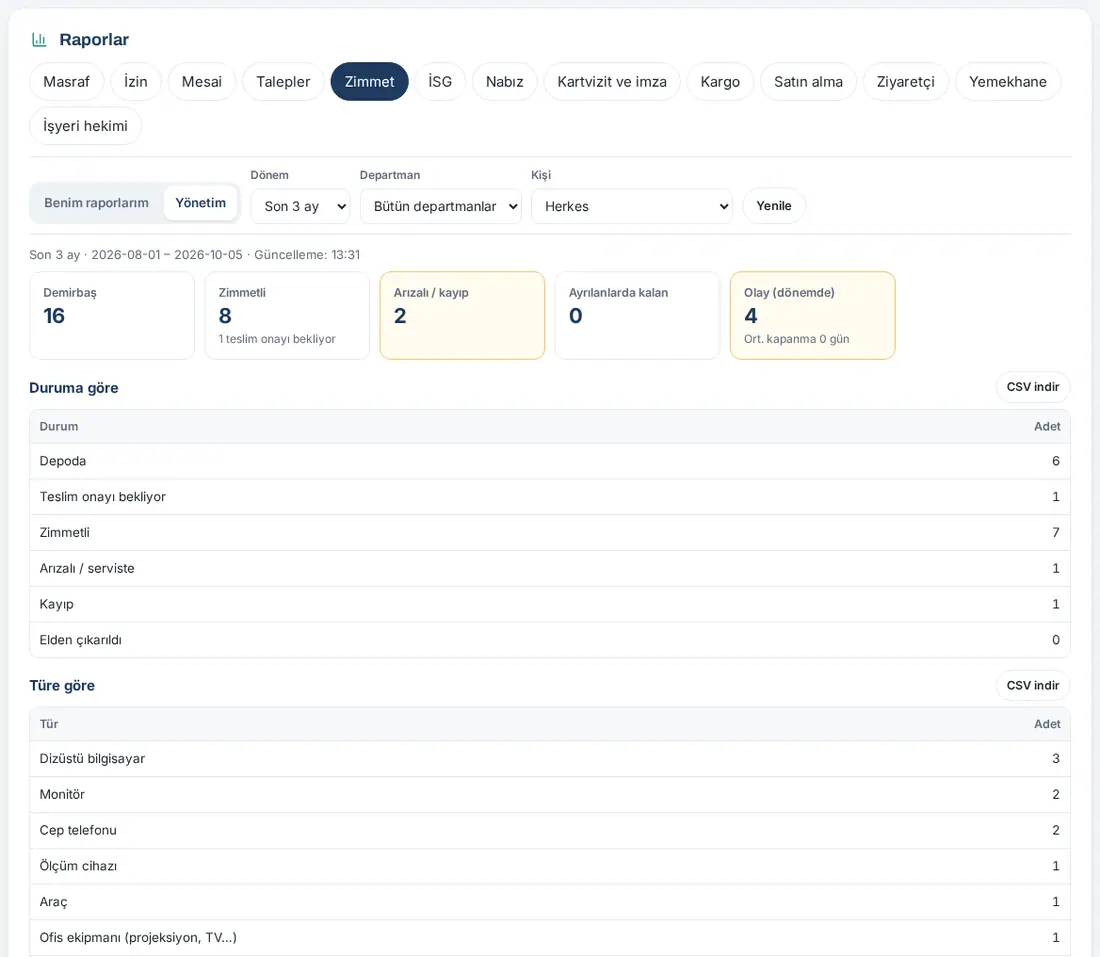Select the Yönetim view toggle
The image size is (1100, 957).
[x=201, y=203]
